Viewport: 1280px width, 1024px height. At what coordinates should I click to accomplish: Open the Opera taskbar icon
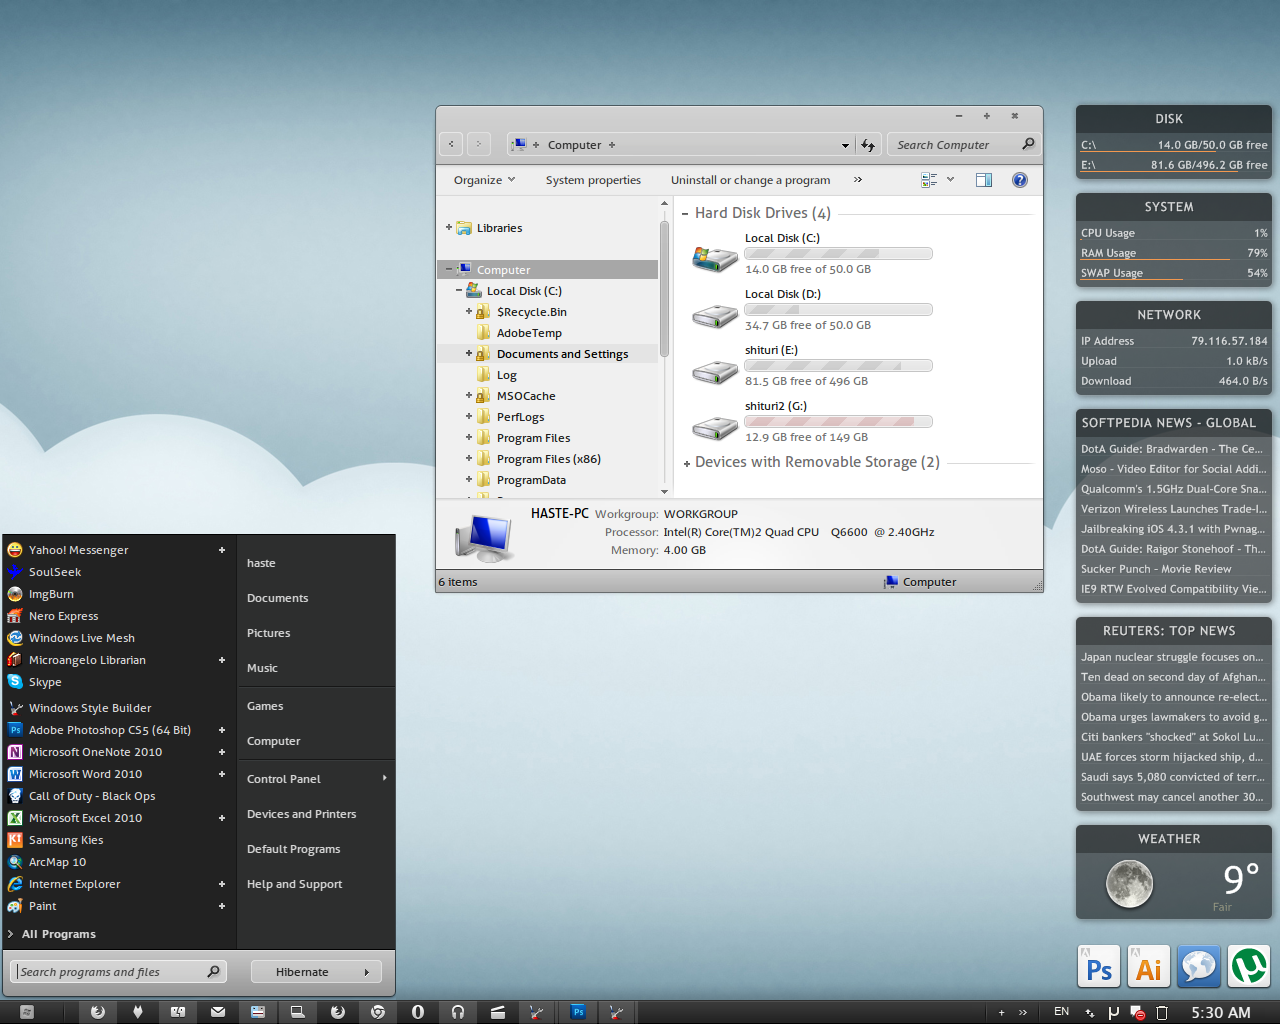click(x=418, y=1012)
